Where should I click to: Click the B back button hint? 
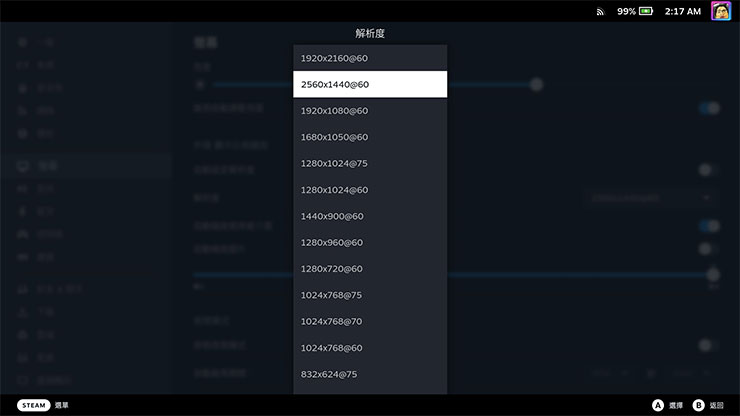[x=698, y=405]
